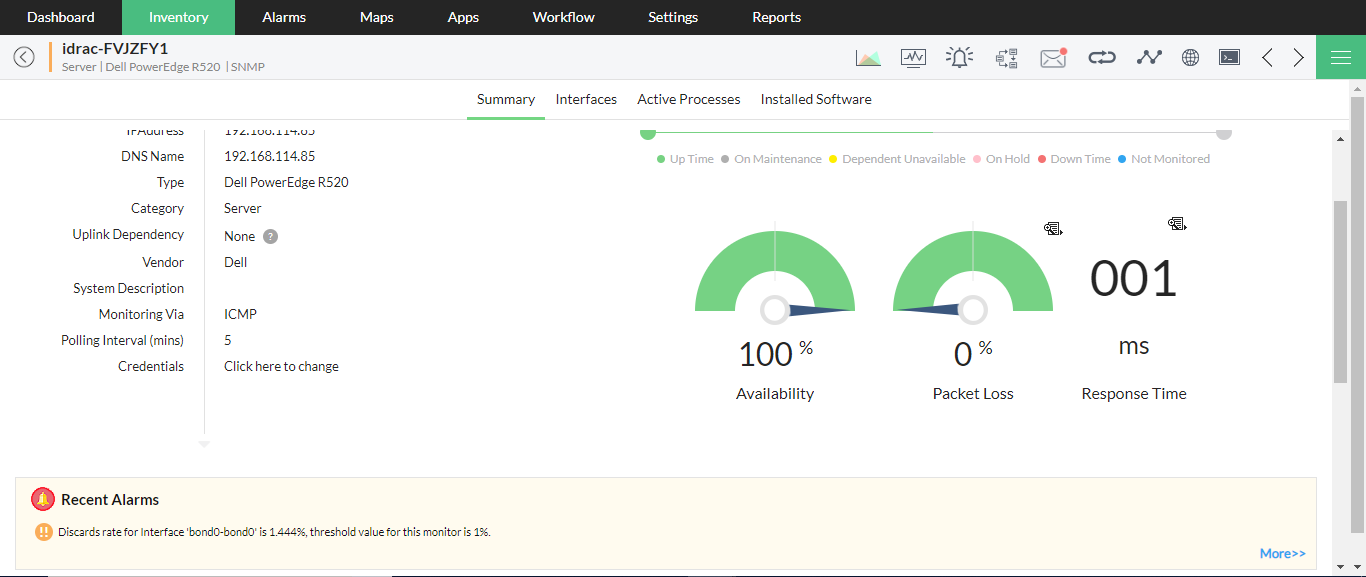1366x577 pixels.
Task: Click the workflow diagram icon
Action: point(1006,58)
